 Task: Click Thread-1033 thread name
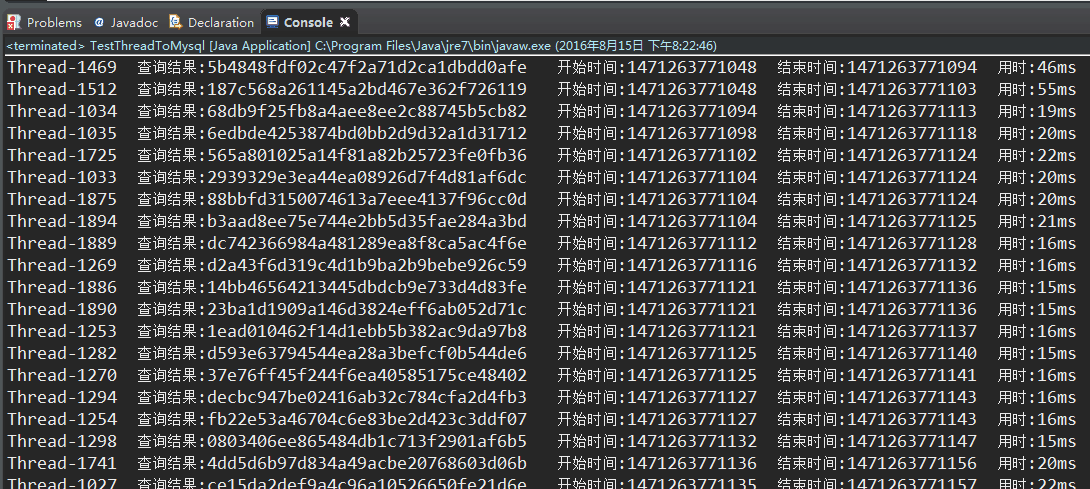click(x=62, y=177)
